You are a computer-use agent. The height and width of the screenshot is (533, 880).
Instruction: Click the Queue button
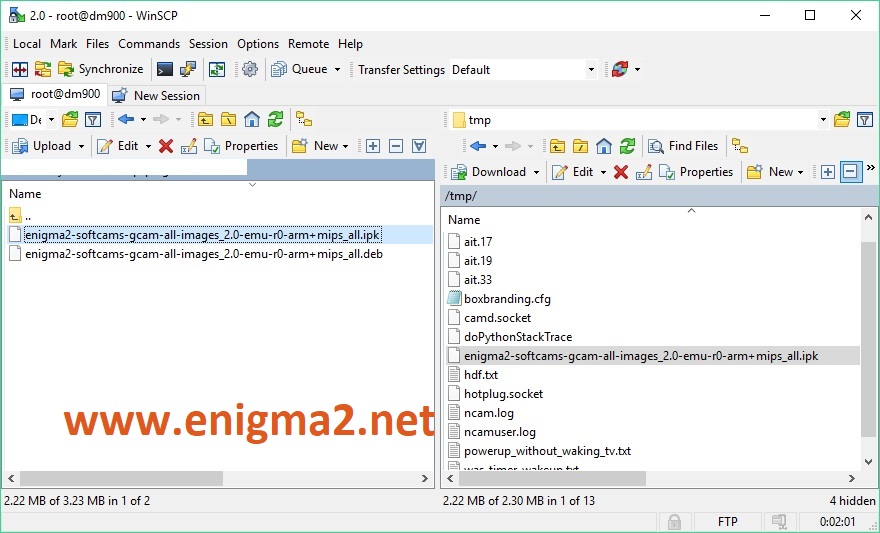click(300, 70)
